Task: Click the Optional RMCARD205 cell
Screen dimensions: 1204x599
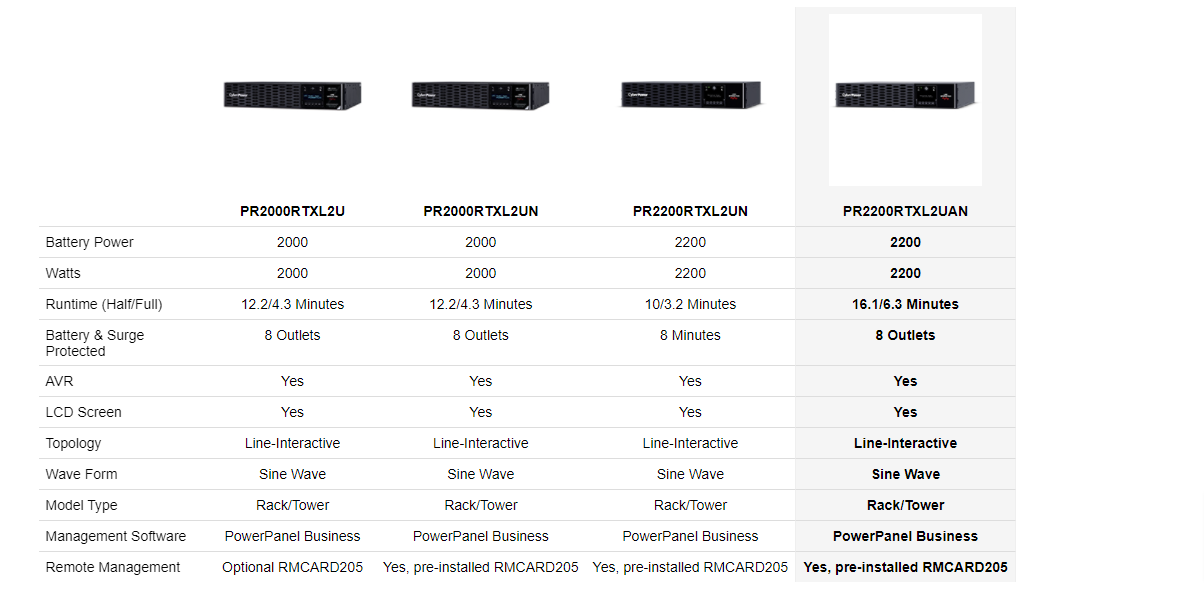Action: tap(292, 567)
